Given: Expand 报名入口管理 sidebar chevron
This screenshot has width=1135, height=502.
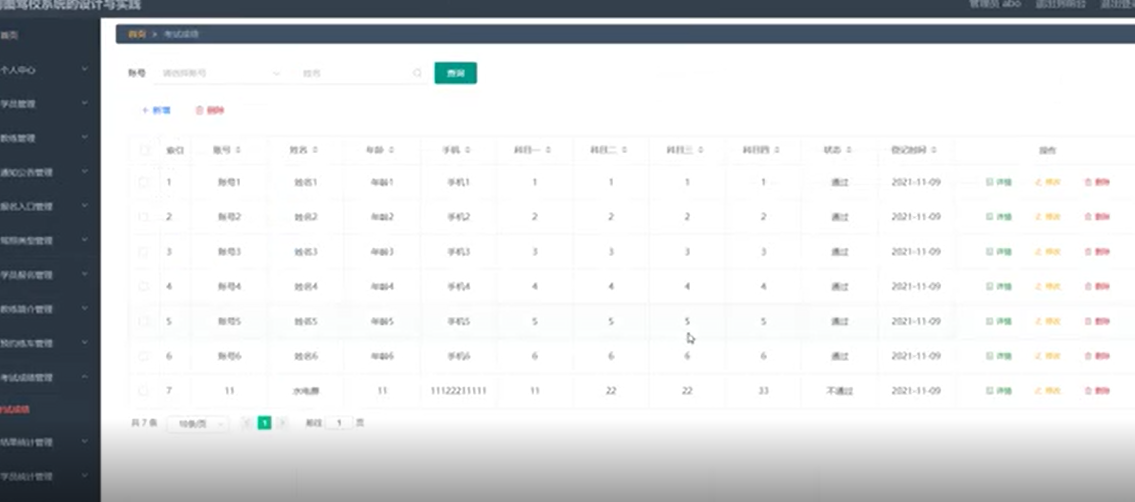Looking at the screenshot, I should [85, 205].
